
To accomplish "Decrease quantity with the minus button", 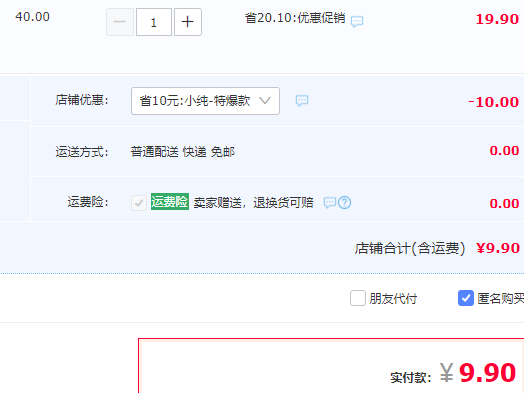I will [120, 22].
